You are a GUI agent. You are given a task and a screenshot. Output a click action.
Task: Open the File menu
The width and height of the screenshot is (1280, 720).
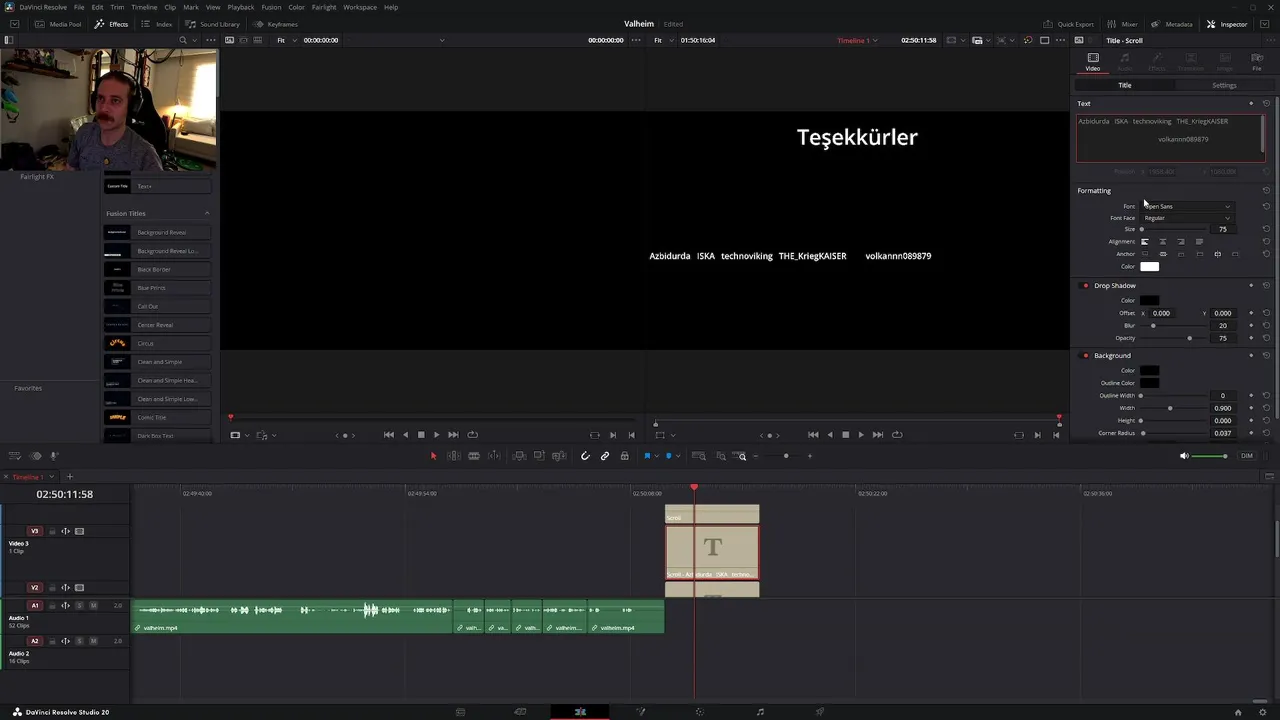pyautogui.click(x=79, y=7)
